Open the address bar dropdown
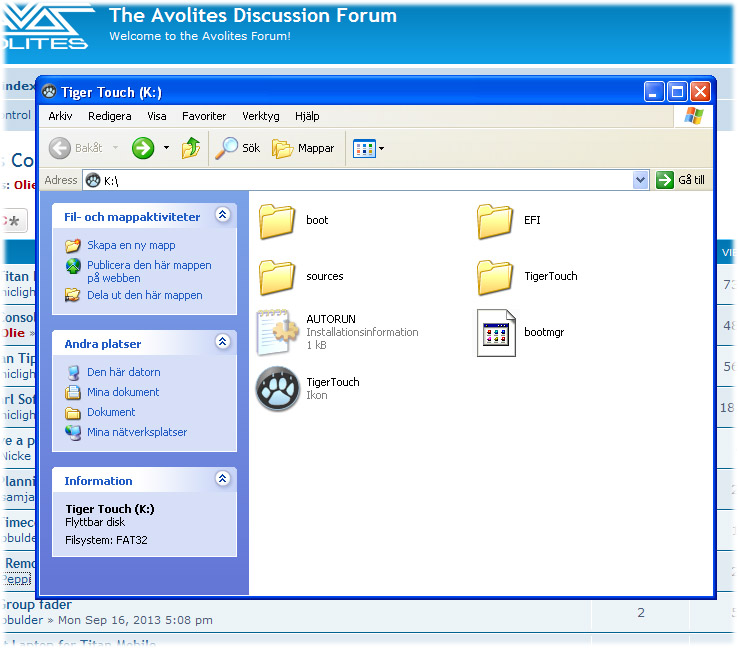This screenshot has width=738, height=648. (x=640, y=180)
